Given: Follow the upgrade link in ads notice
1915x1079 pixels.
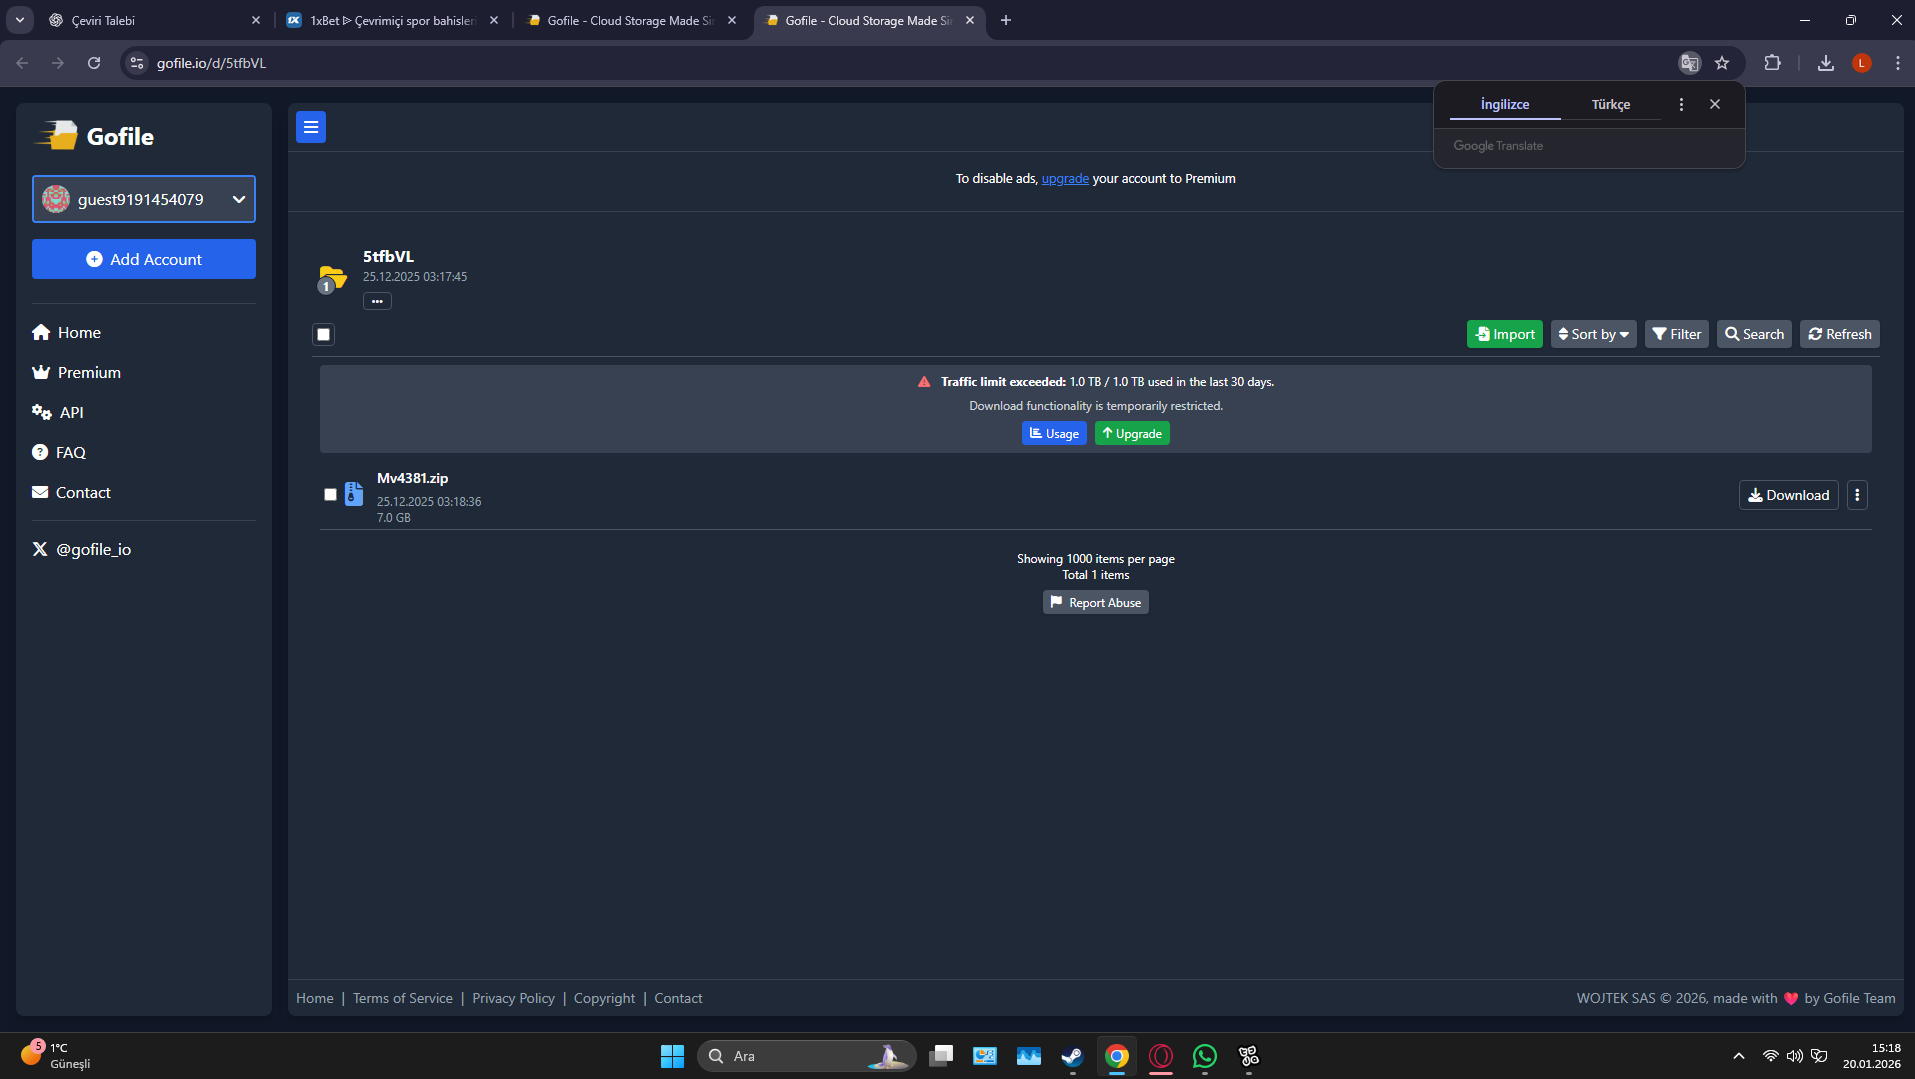Looking at the screenshot, I should [1065, 178].
